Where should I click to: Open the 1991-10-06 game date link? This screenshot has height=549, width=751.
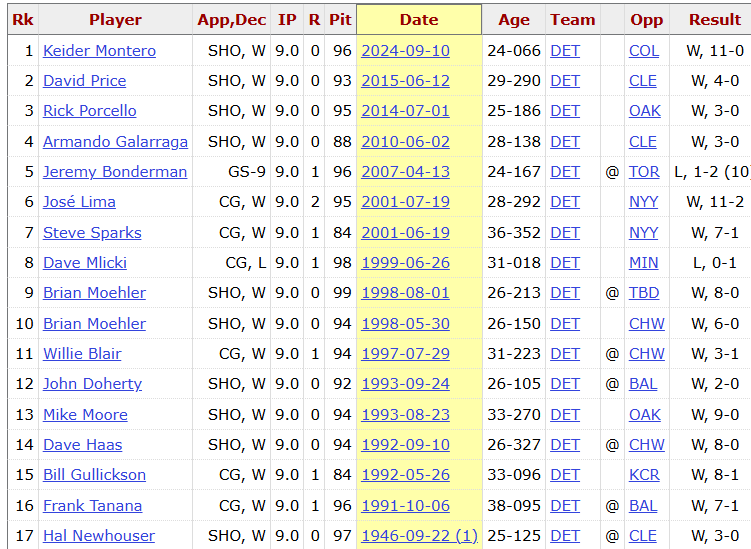405,506
